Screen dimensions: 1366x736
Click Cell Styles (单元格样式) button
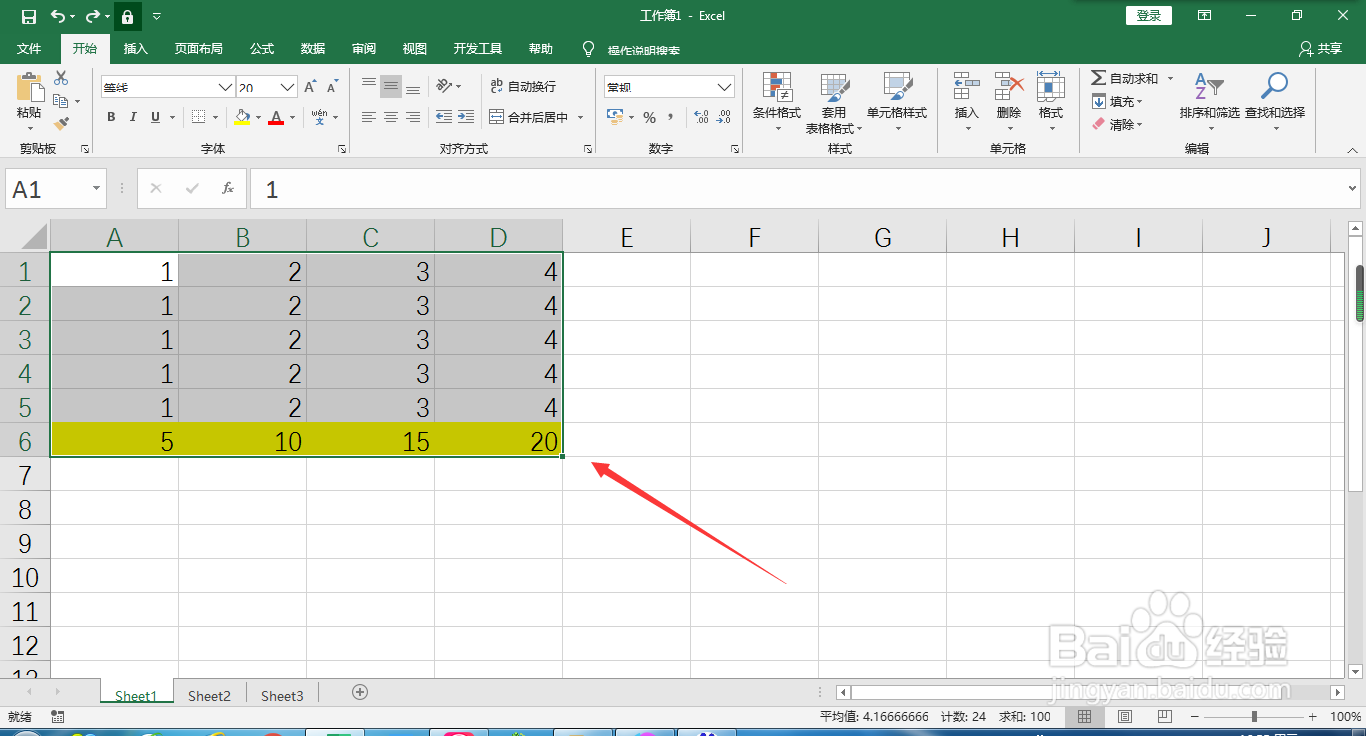pos(897,103)
